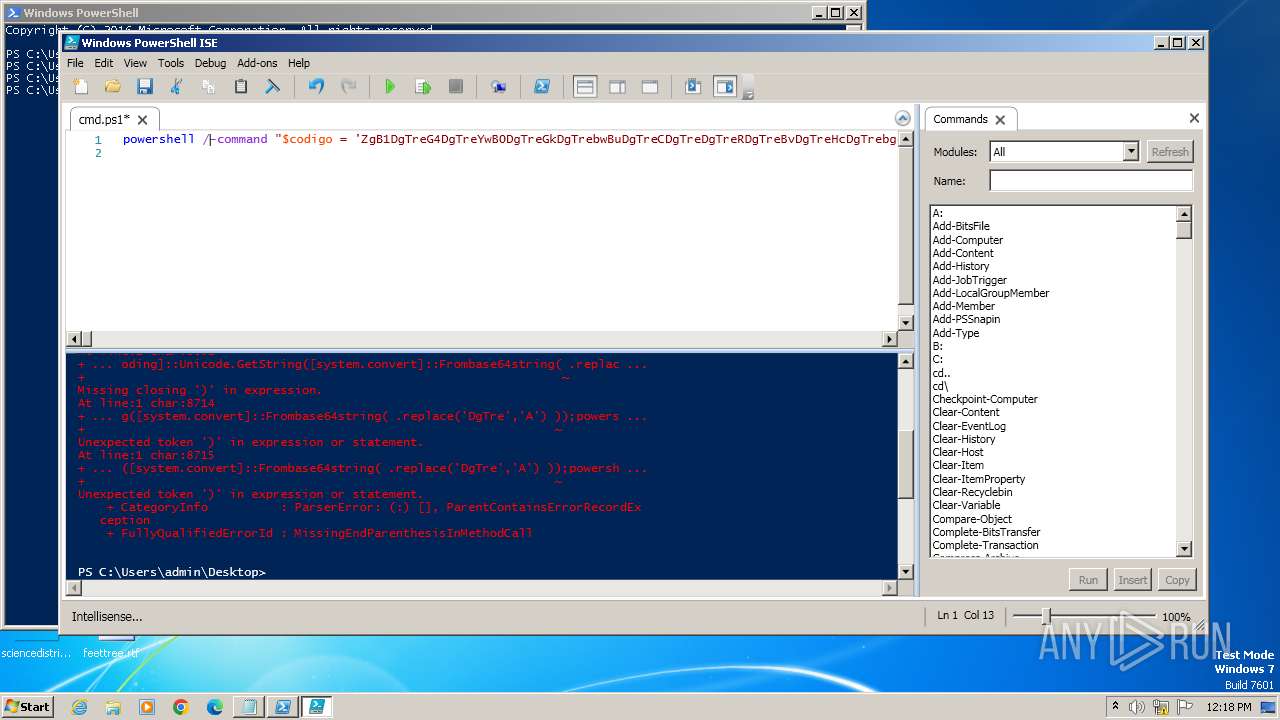The image size is (1280, 720).
Task: Open Microsoft Edge from the taskbar
Action: (x=215, y=707)
